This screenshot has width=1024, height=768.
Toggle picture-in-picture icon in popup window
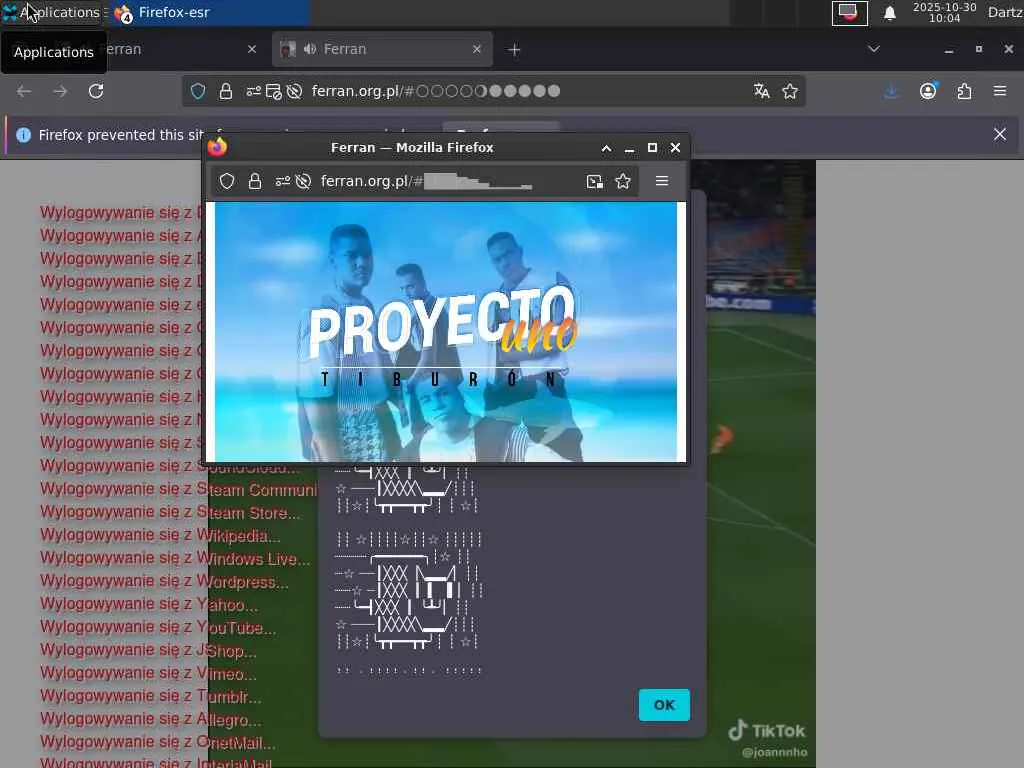click(594, 182)
